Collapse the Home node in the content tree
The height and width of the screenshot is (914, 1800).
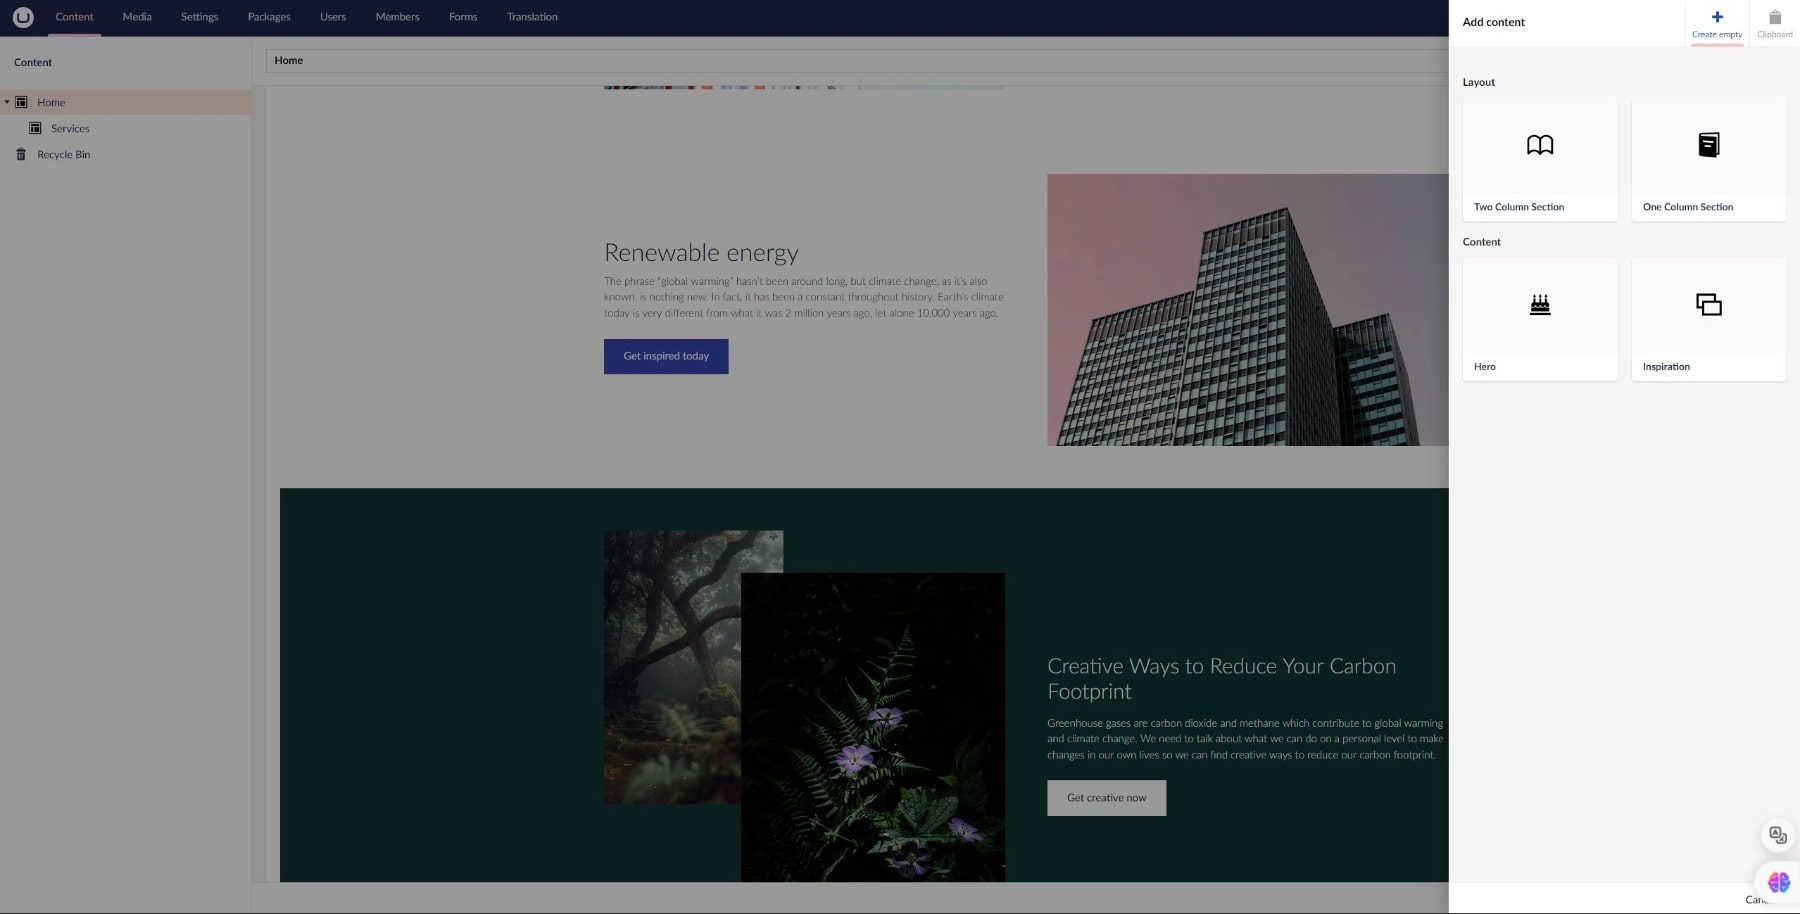8,102
